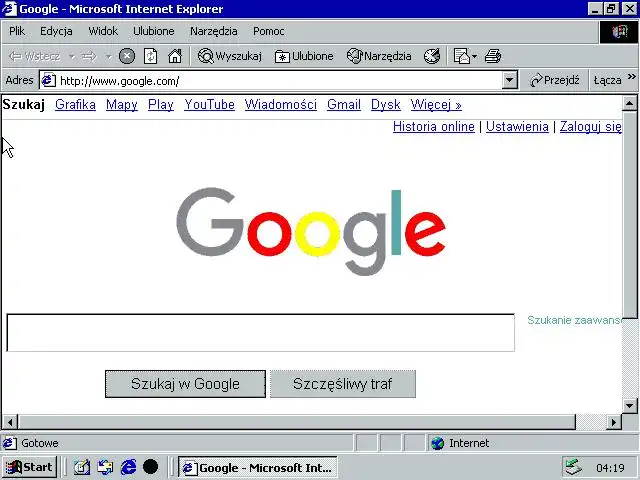Screen dimensions: 640x480
Task: Expand the Mail button dropdown arrow
Action: 474,56
